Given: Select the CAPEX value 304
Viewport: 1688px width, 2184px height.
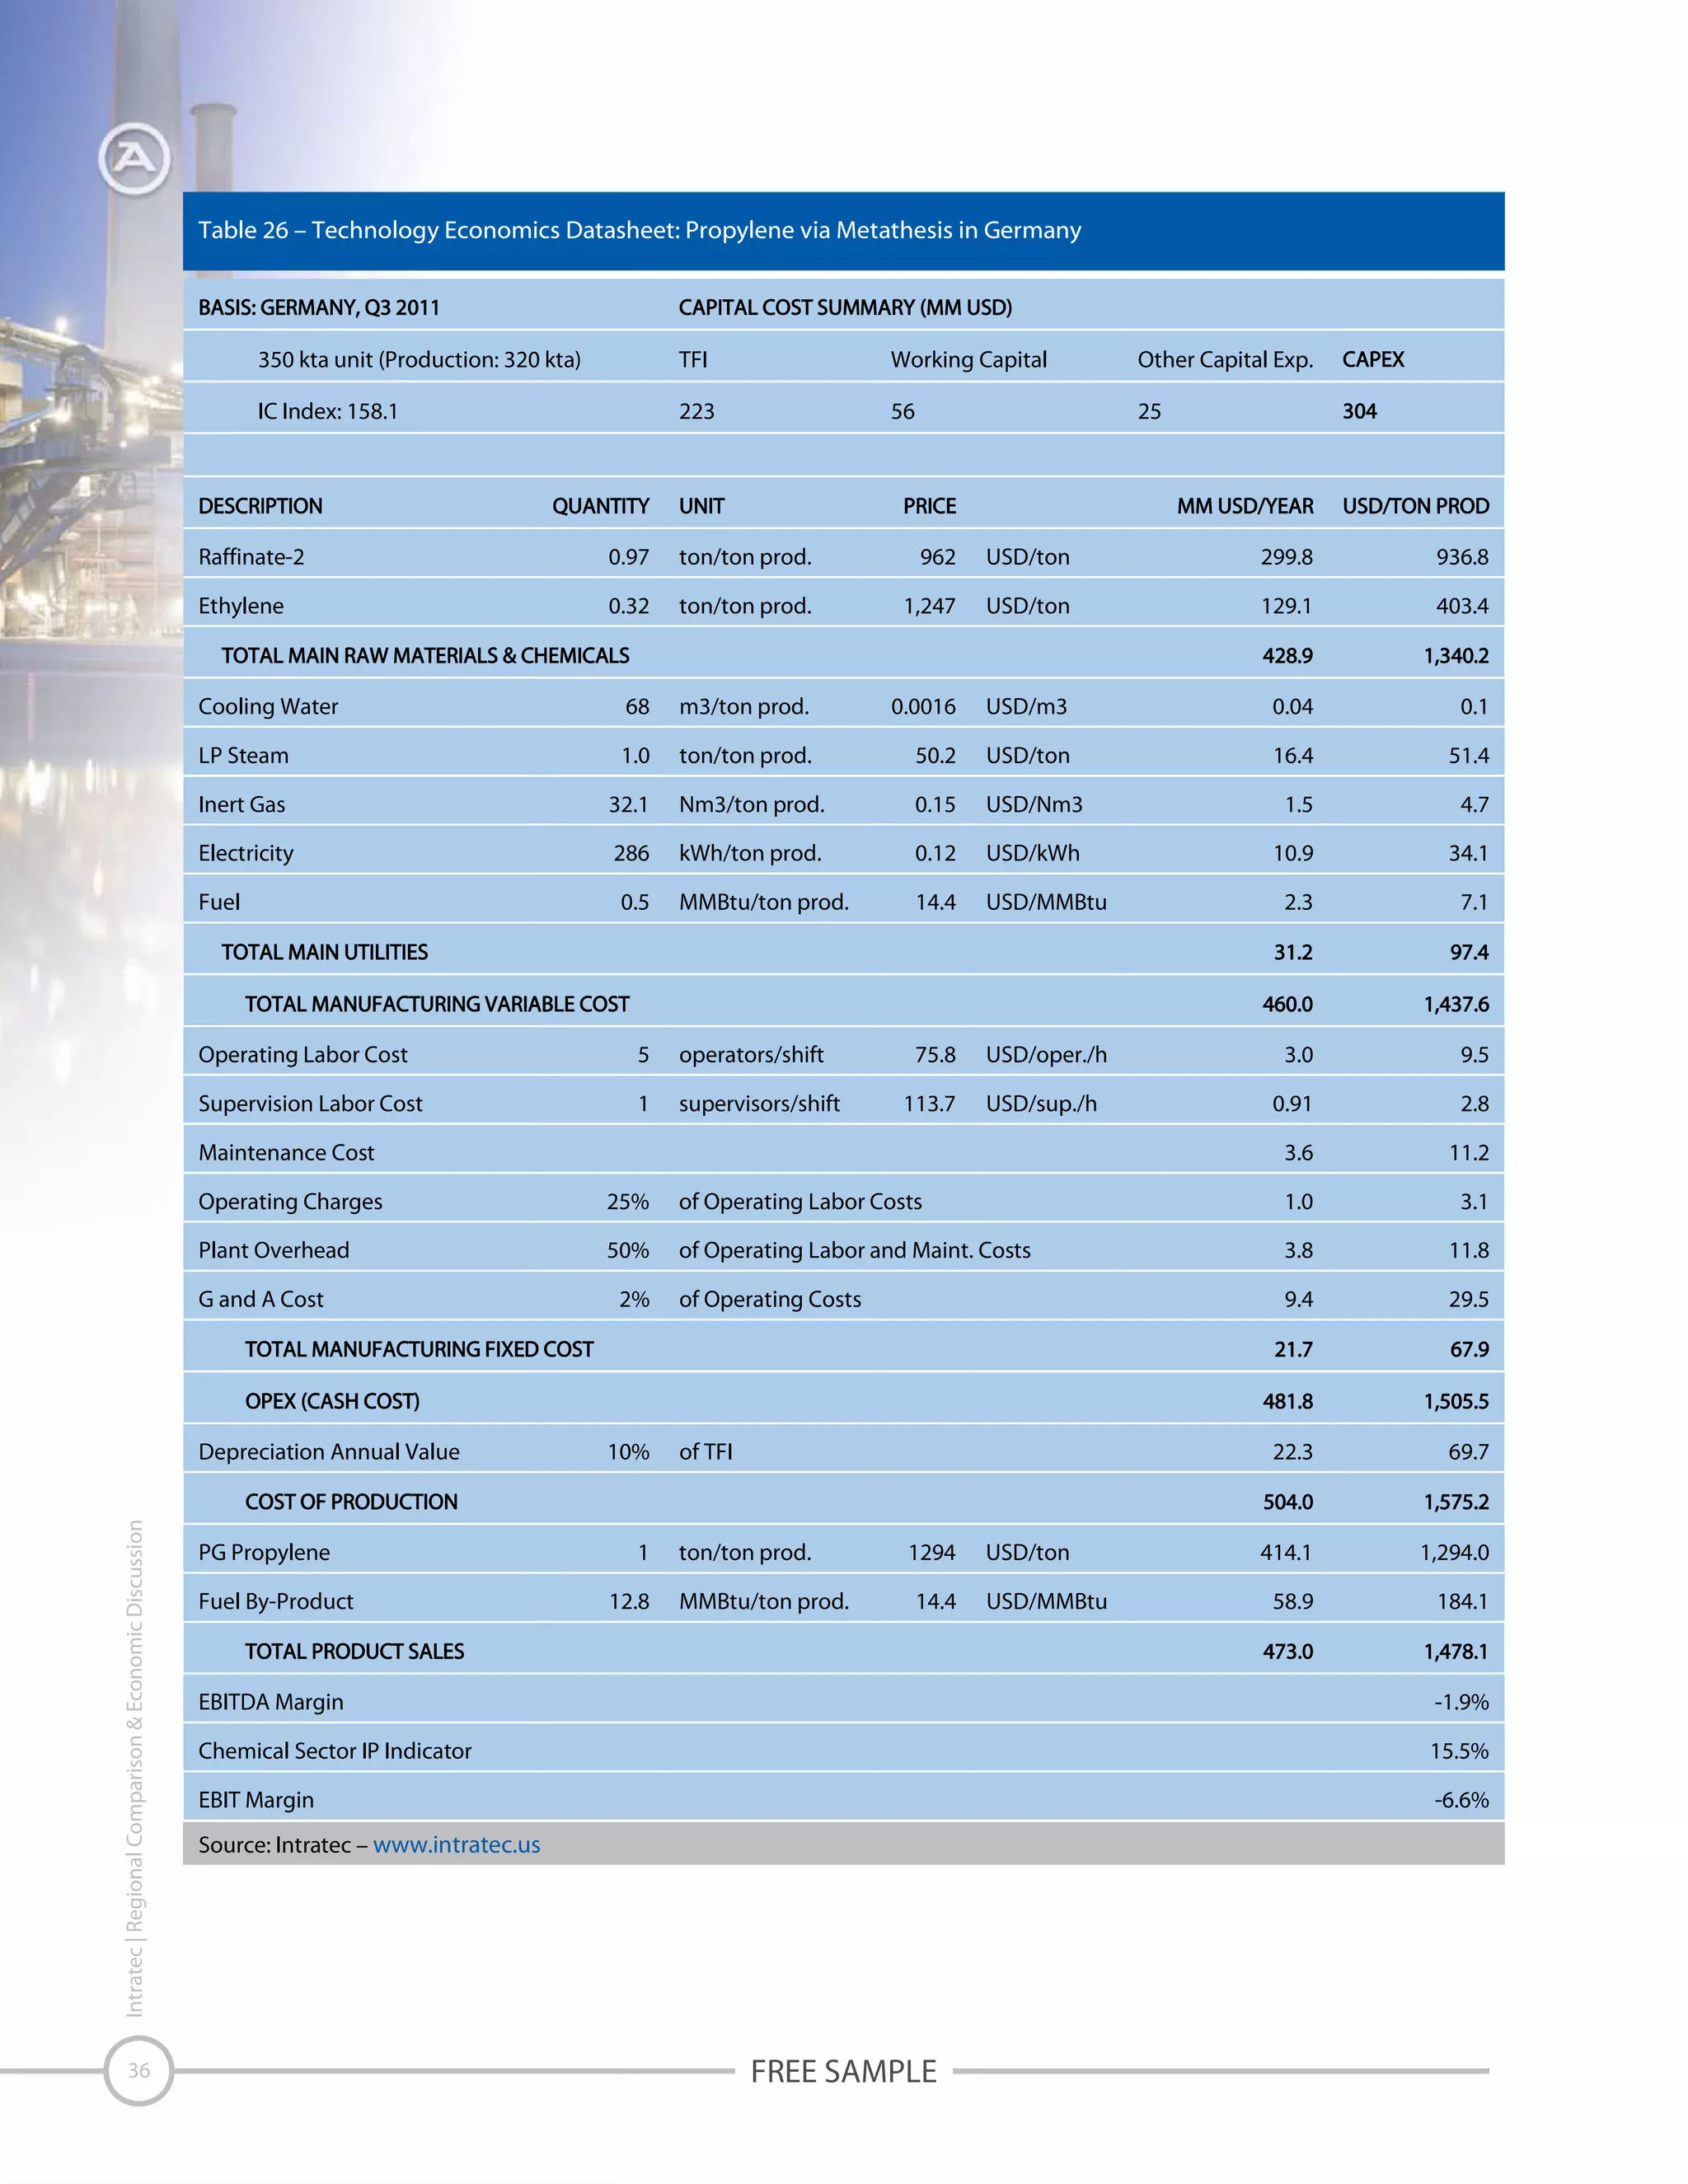Looking at the screenshot, I should (1359, 411).
